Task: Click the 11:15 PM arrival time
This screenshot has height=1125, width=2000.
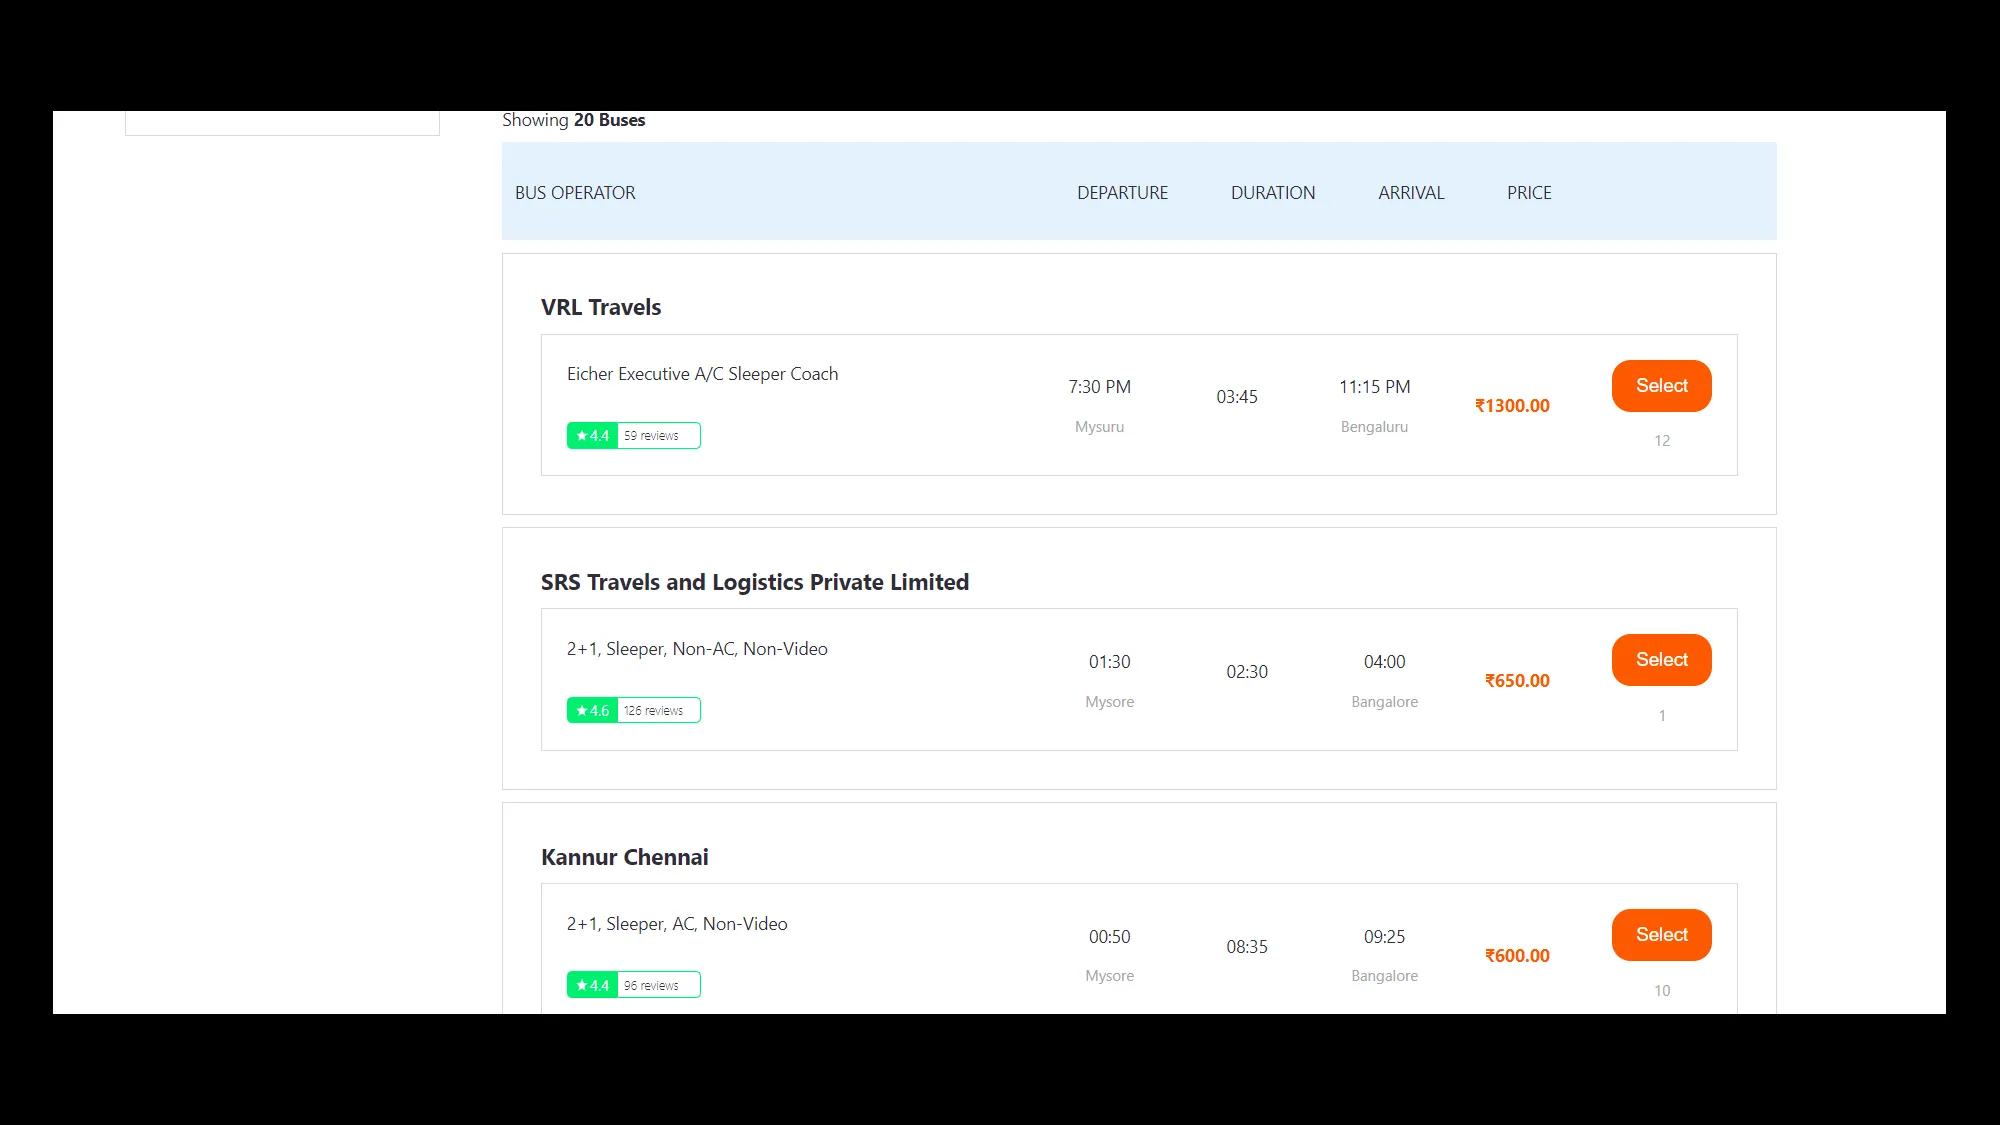Action: click(1374, 387)
